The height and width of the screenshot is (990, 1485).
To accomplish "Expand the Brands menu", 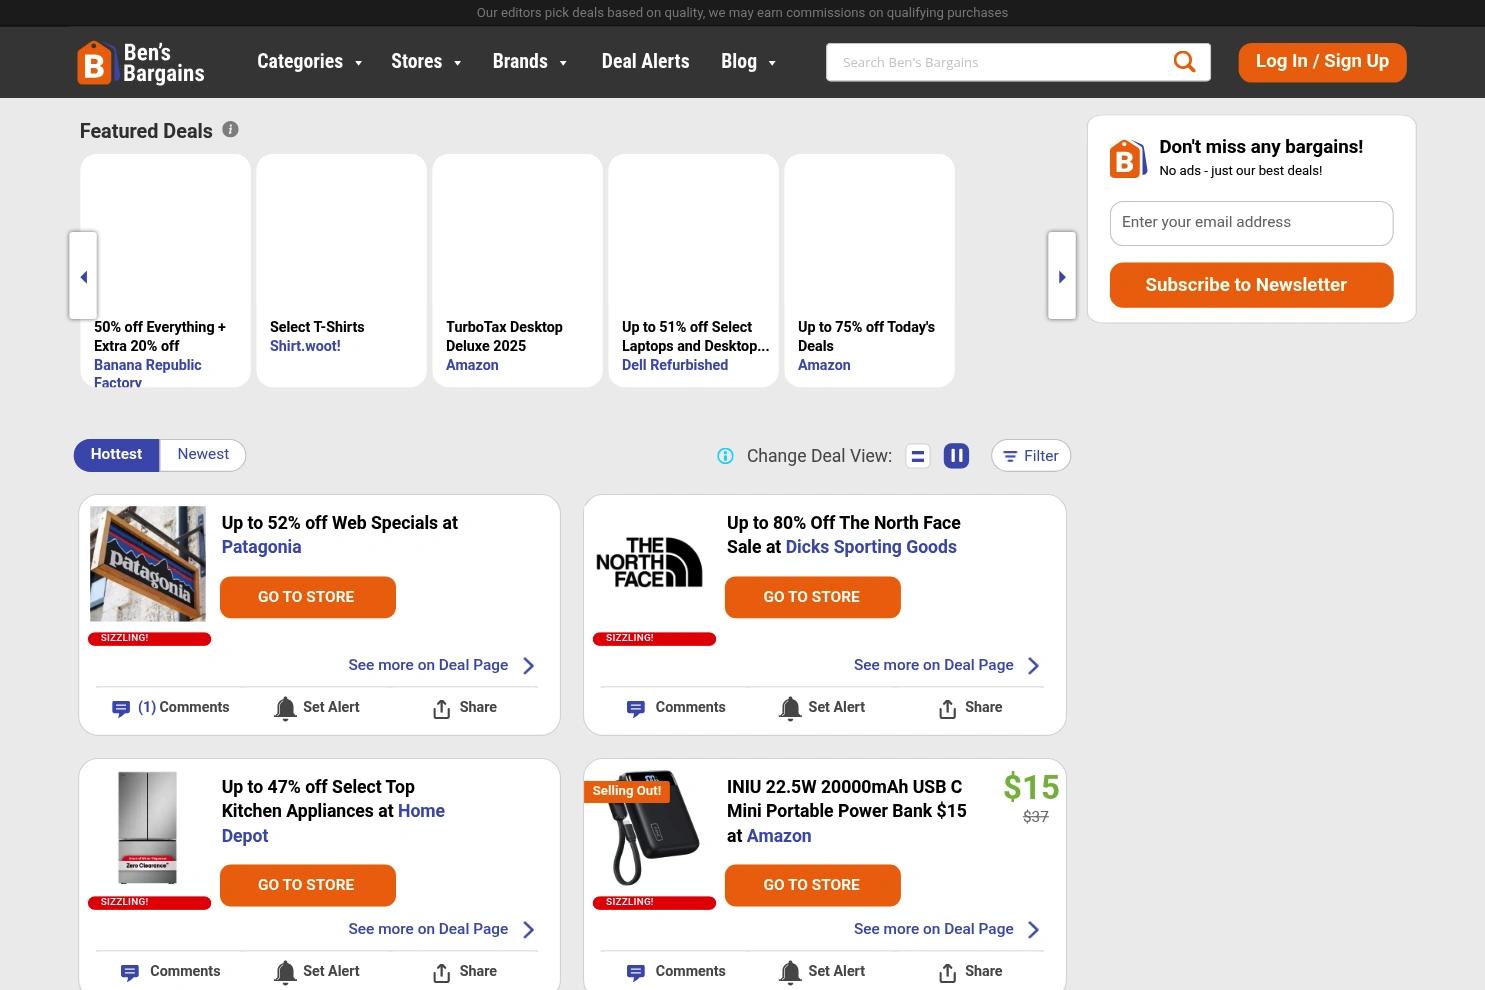I will 530,62.
